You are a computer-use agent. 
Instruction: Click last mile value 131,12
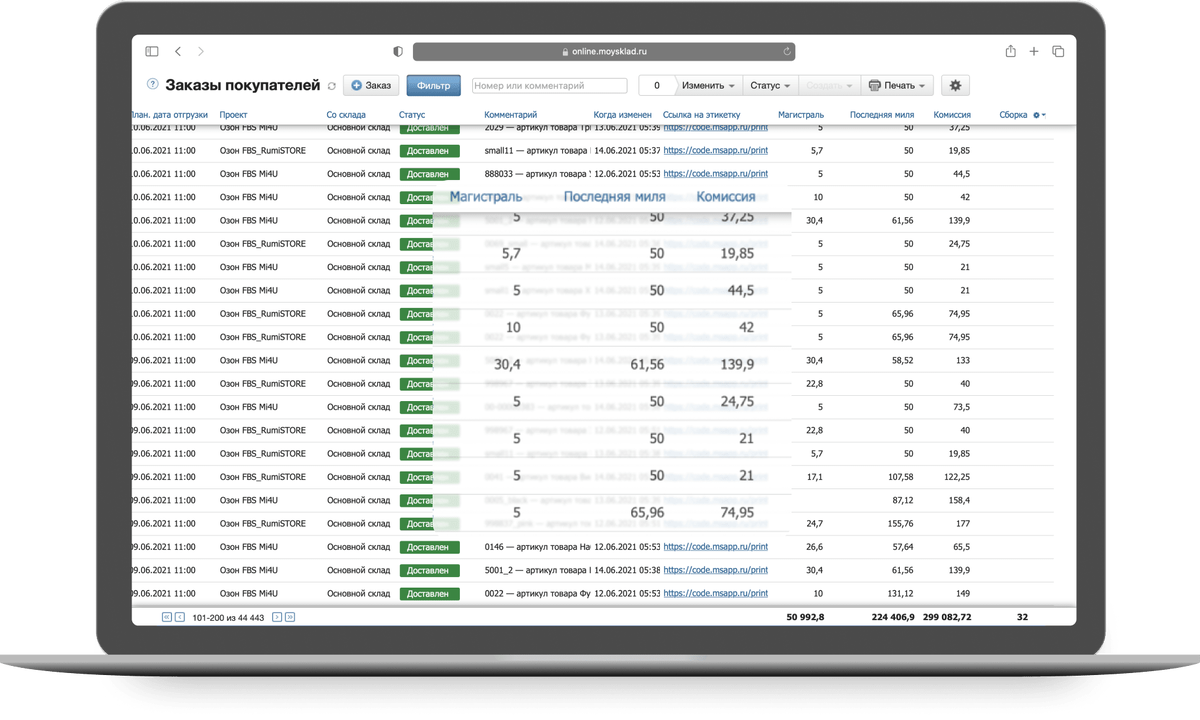(900, 594)
